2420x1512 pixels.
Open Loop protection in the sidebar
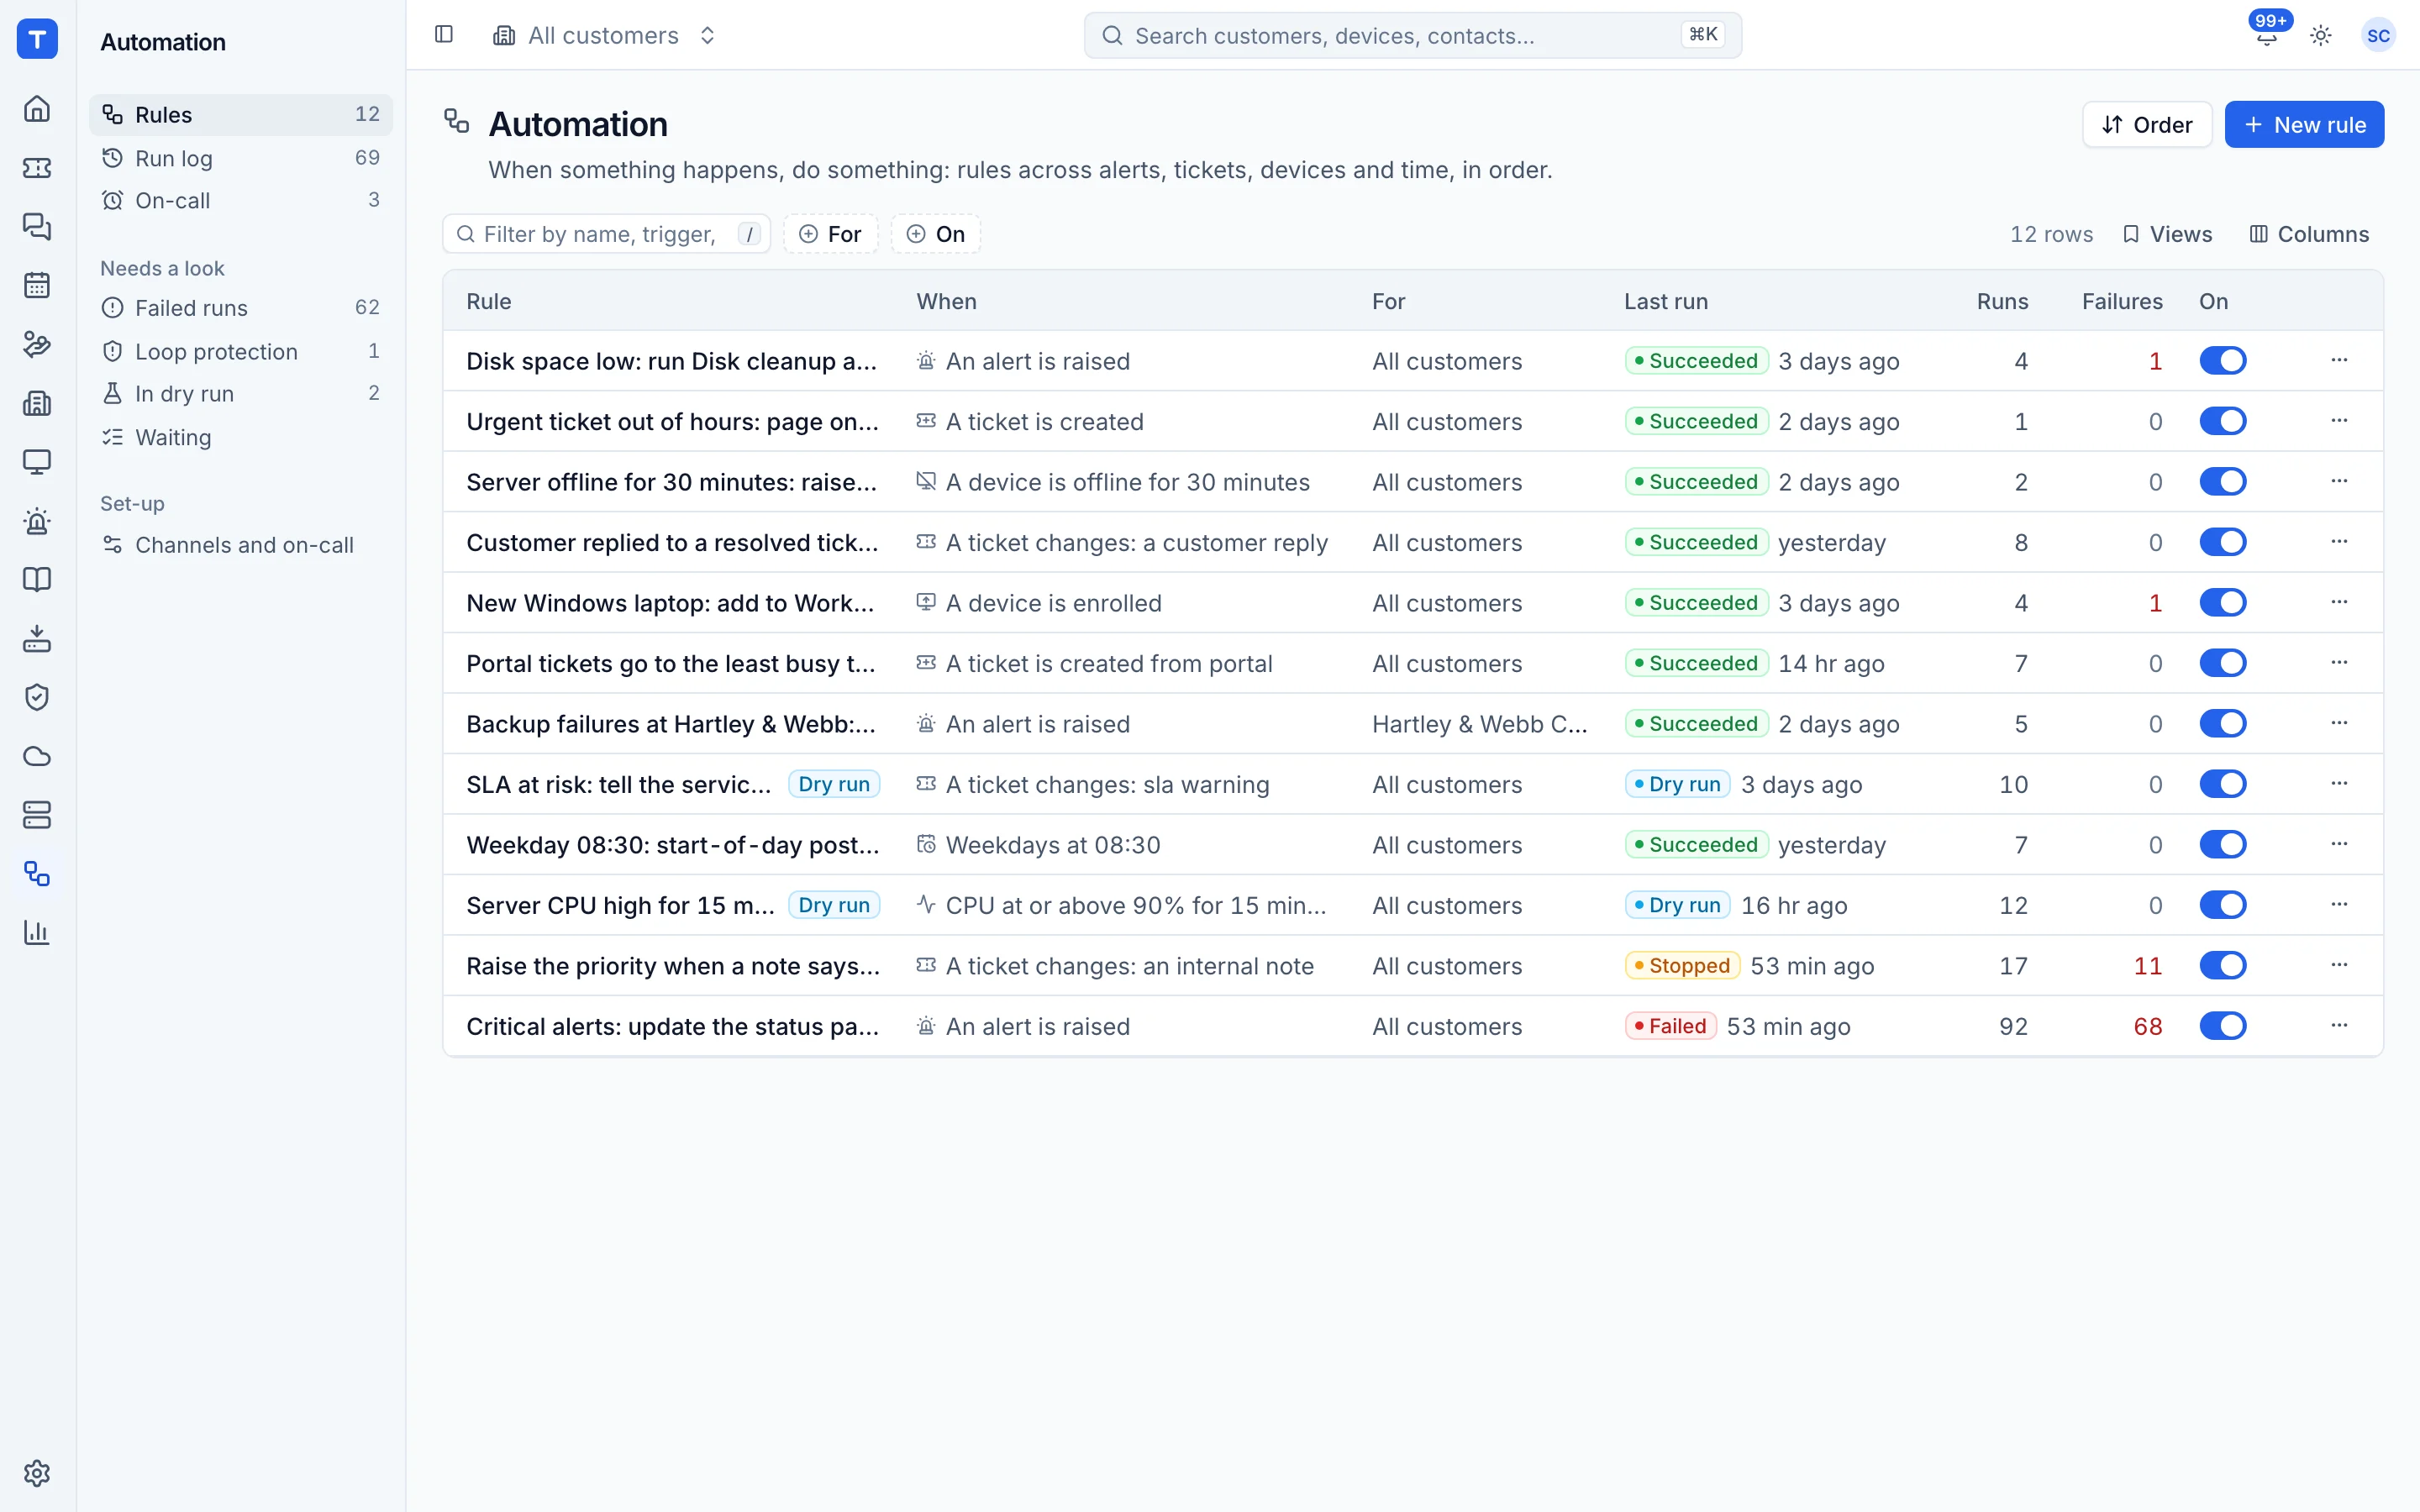(x=240, y=351)
